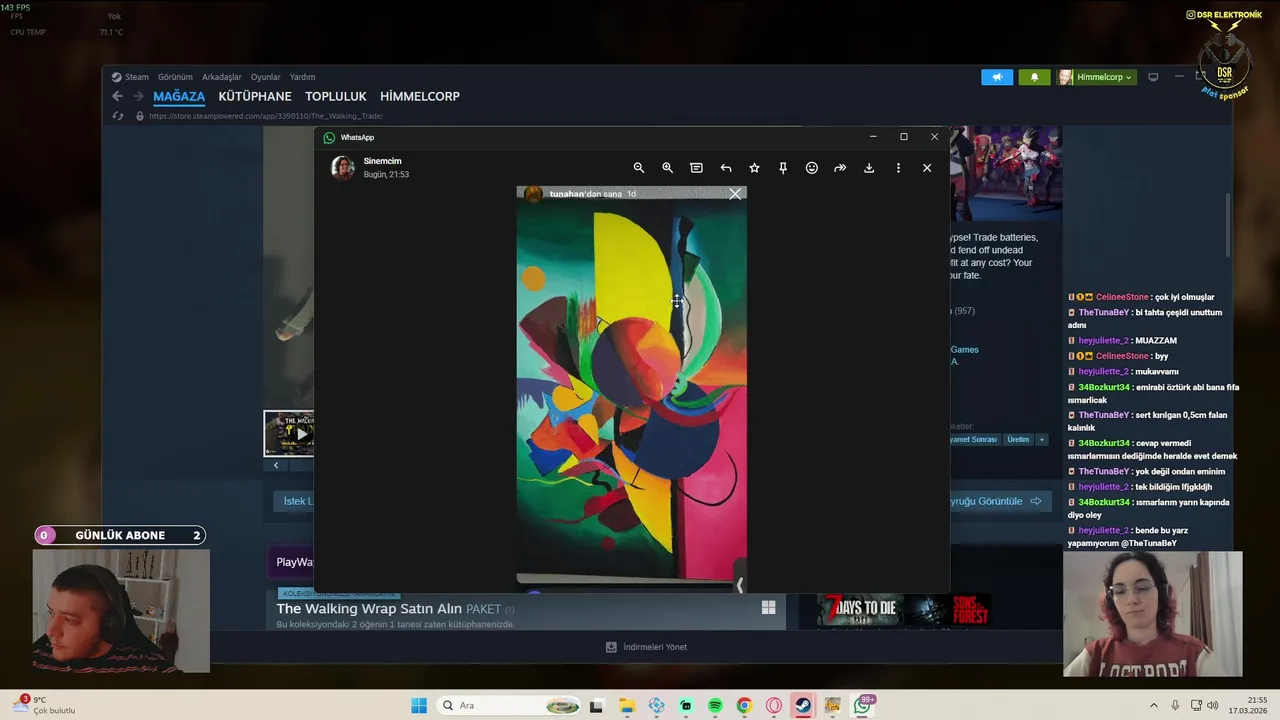Click the Üretim tag
The width and height of the screenshot is (1280, 720).
1017,439
